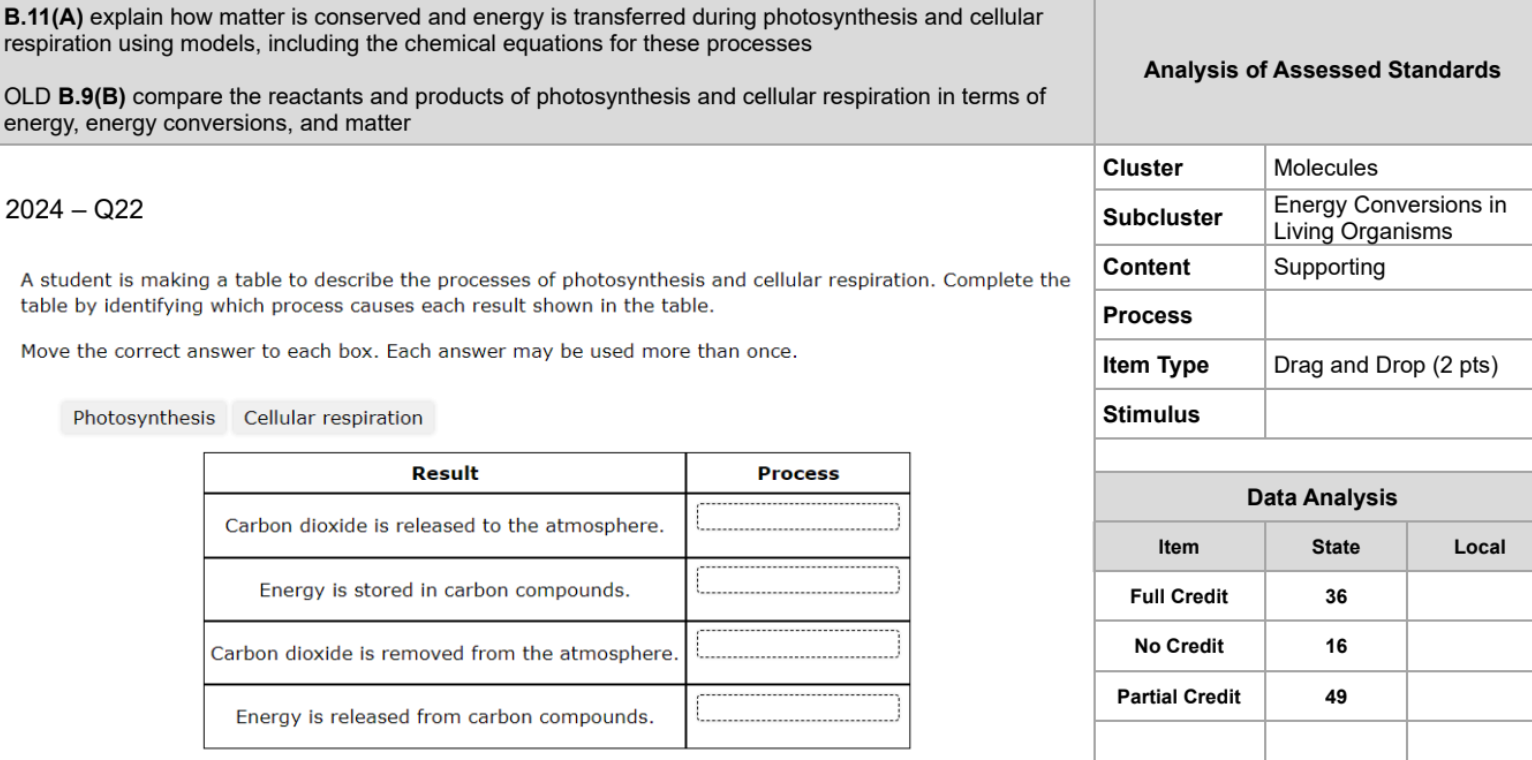This screenshot has height=760, width=1532.
Task: Click drop box for carbon dioxide removed row
Action: 798,644
